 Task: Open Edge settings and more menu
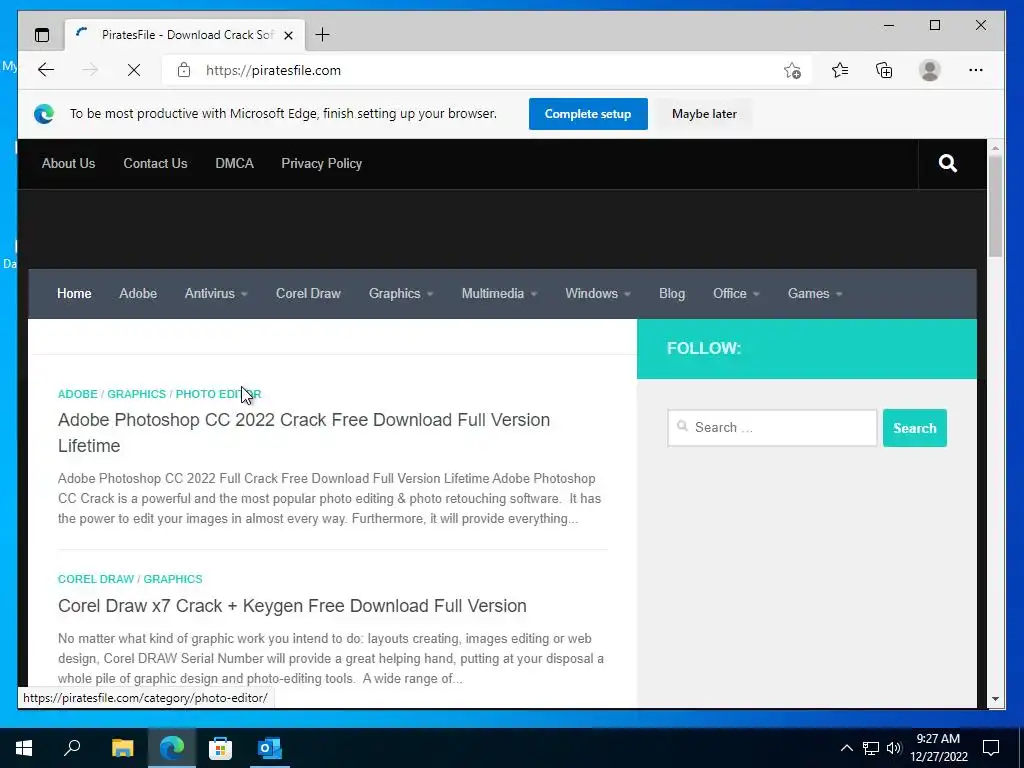tap(976, 70)
